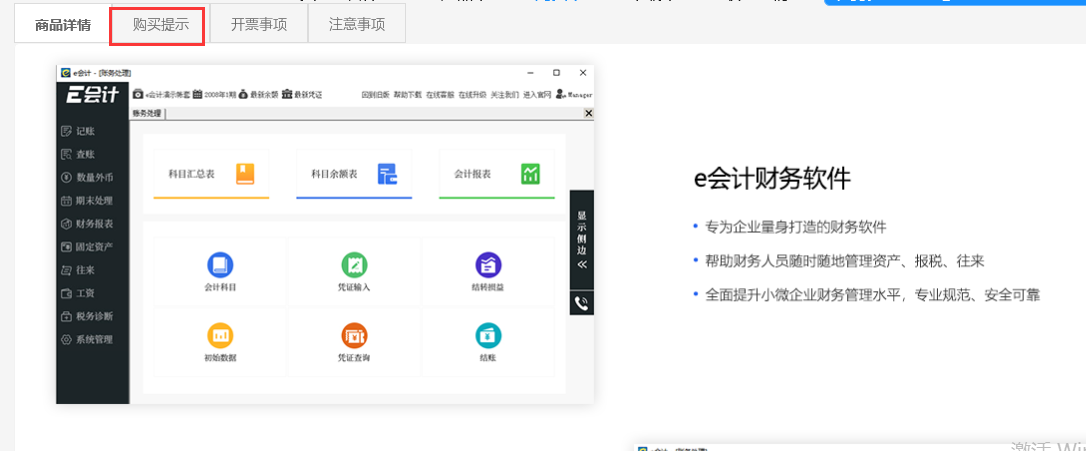Maximize the e会计 window
Image resolution: width=1086 pixels, height=451 pixels.
(x=556, y=72)
